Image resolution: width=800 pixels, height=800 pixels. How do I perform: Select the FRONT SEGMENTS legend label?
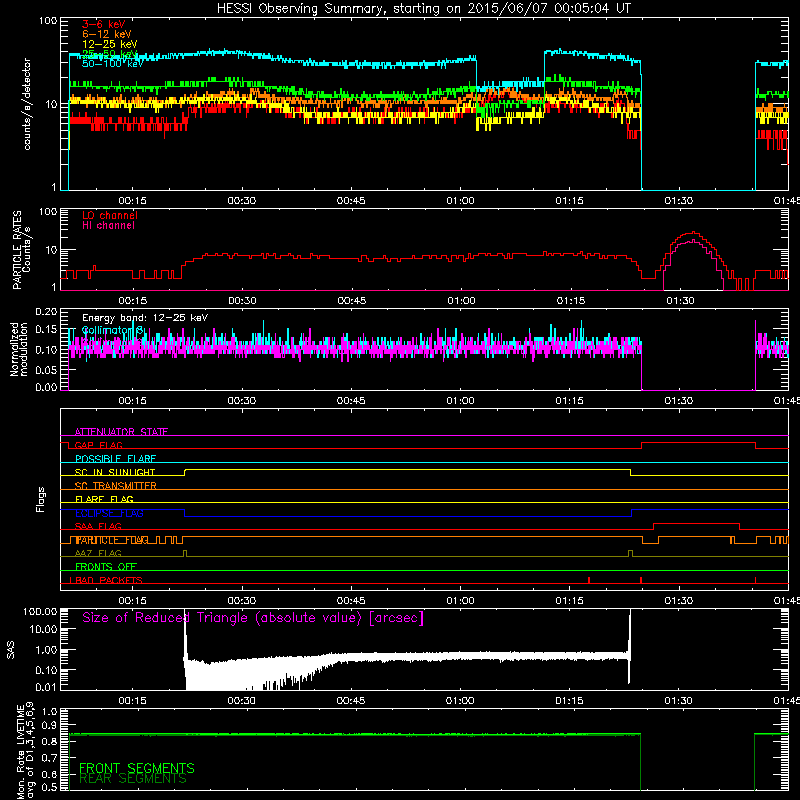pos(137,768)
